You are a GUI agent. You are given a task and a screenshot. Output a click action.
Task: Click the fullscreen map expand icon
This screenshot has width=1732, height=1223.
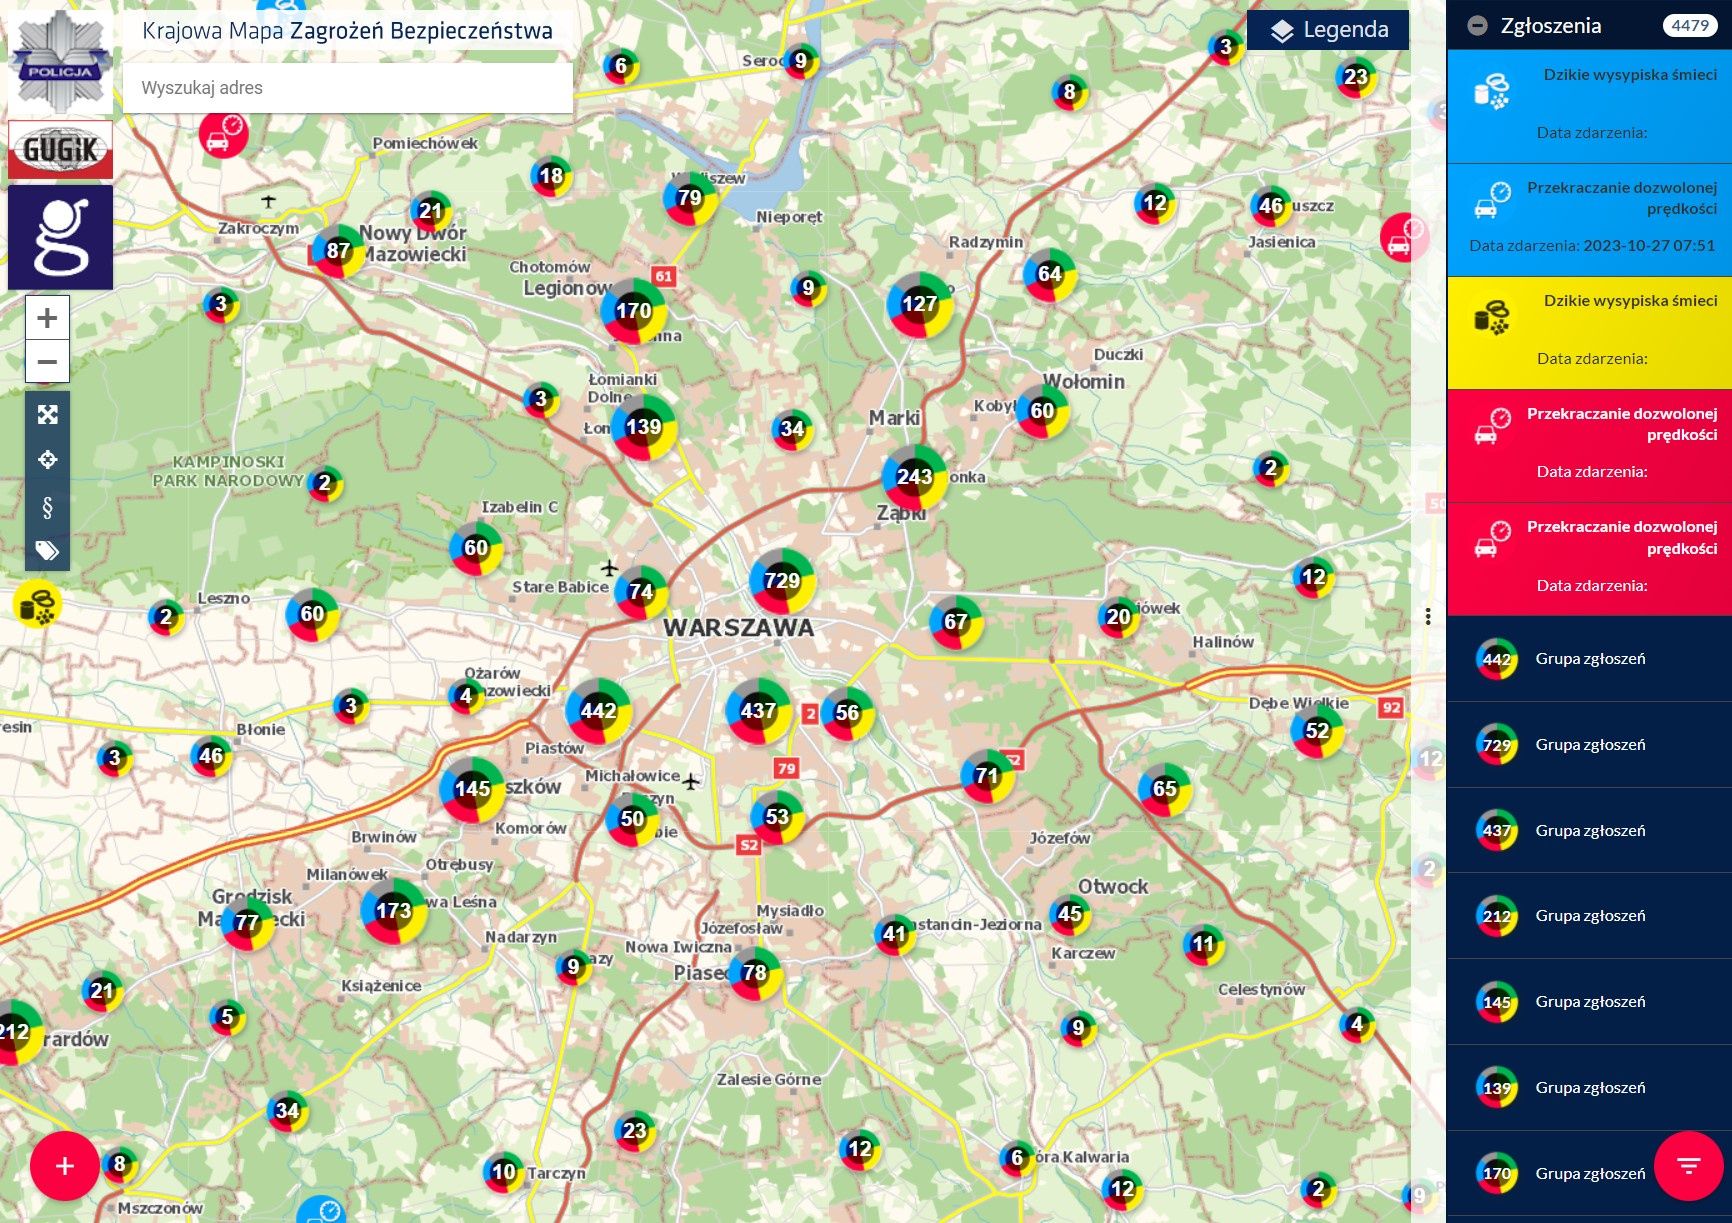pos(46,413)
